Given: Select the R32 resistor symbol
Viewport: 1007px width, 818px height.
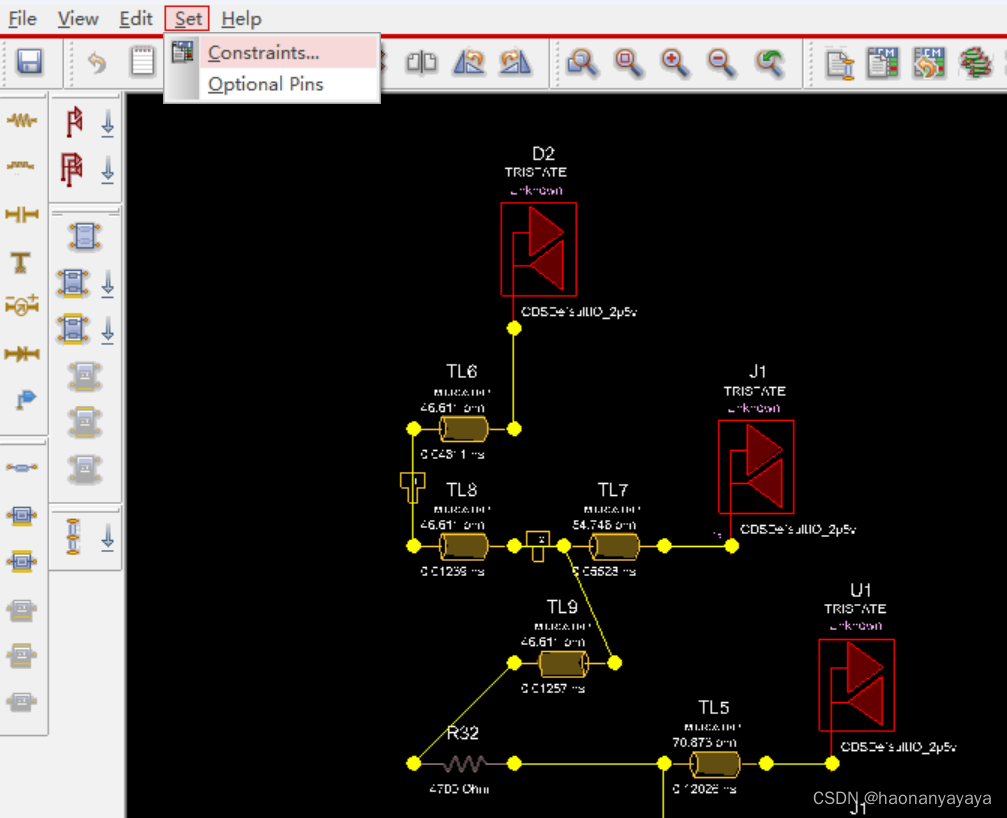Looking at the screenshot, I should pos(464,764).
